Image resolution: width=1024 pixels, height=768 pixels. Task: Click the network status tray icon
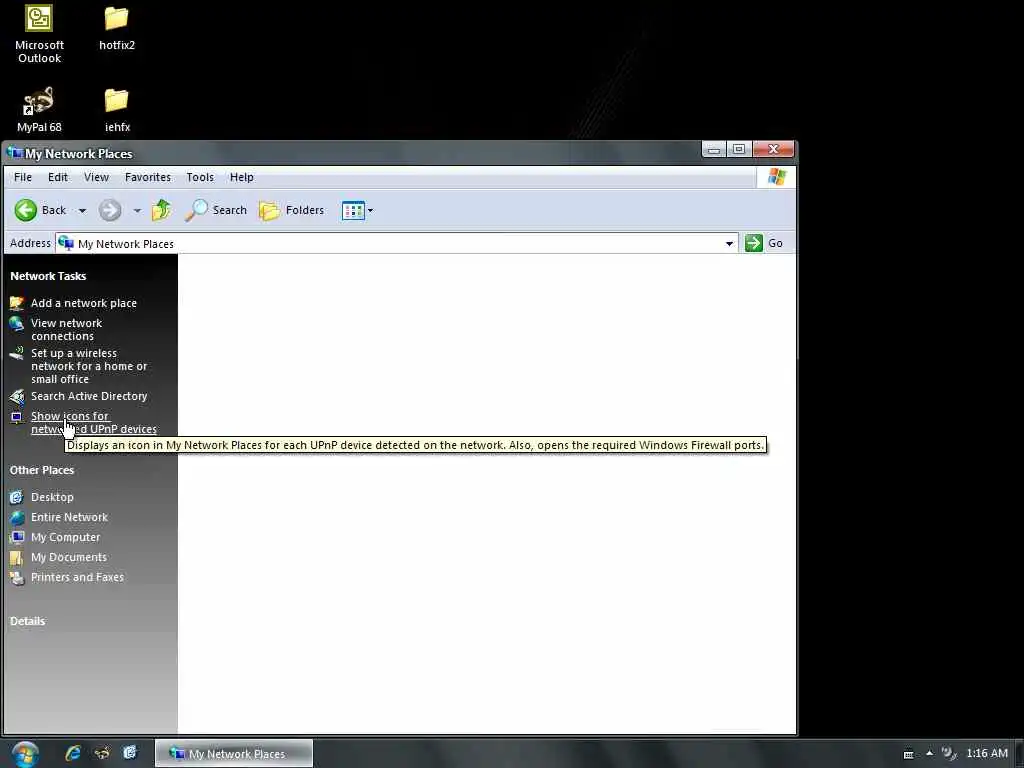coord(949,754)
